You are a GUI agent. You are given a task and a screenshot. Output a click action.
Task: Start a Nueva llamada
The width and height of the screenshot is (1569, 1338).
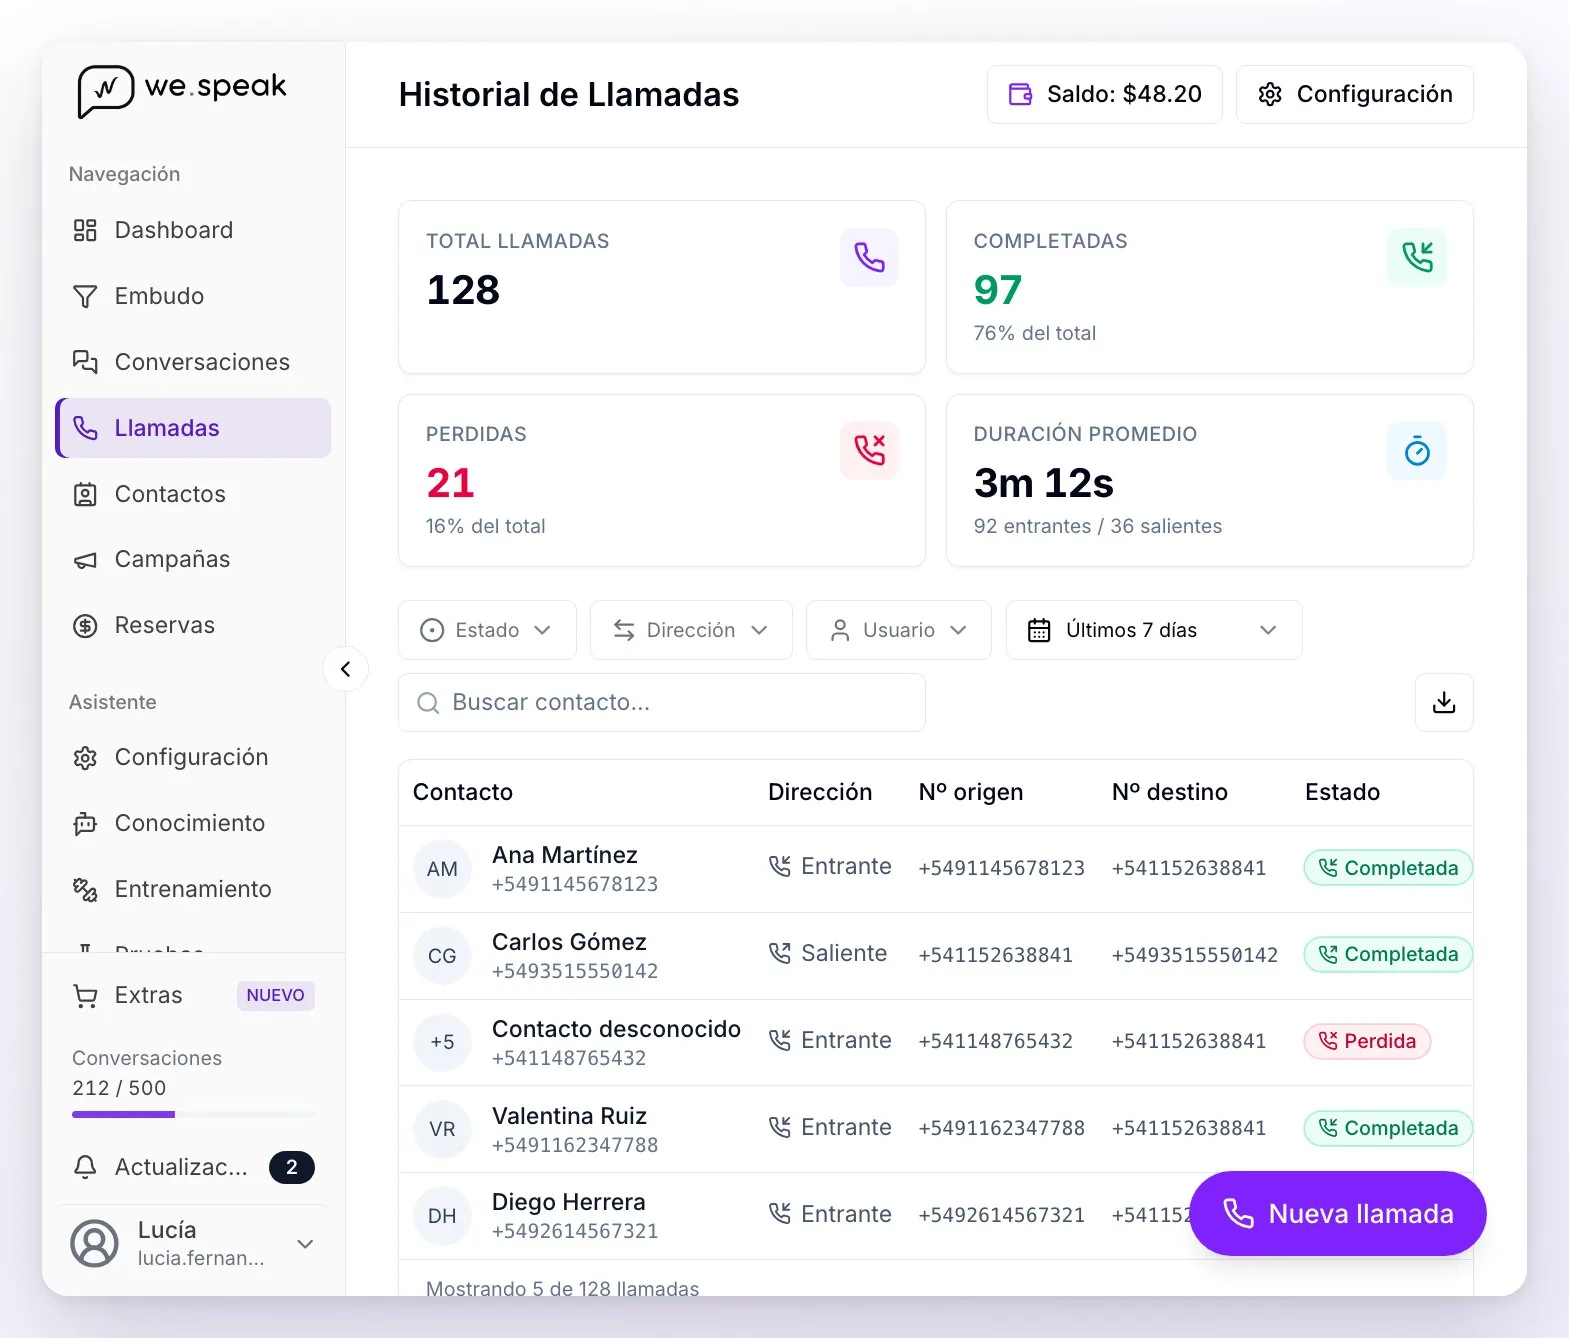1338,1214
